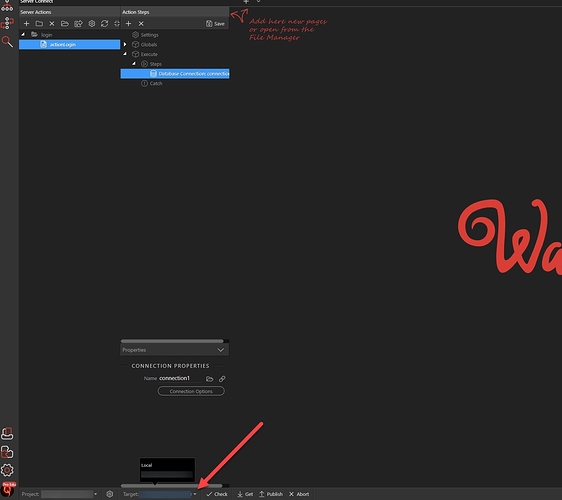Select the Catch step item
This screenshot has height=500, width=562.
[156, 84]
